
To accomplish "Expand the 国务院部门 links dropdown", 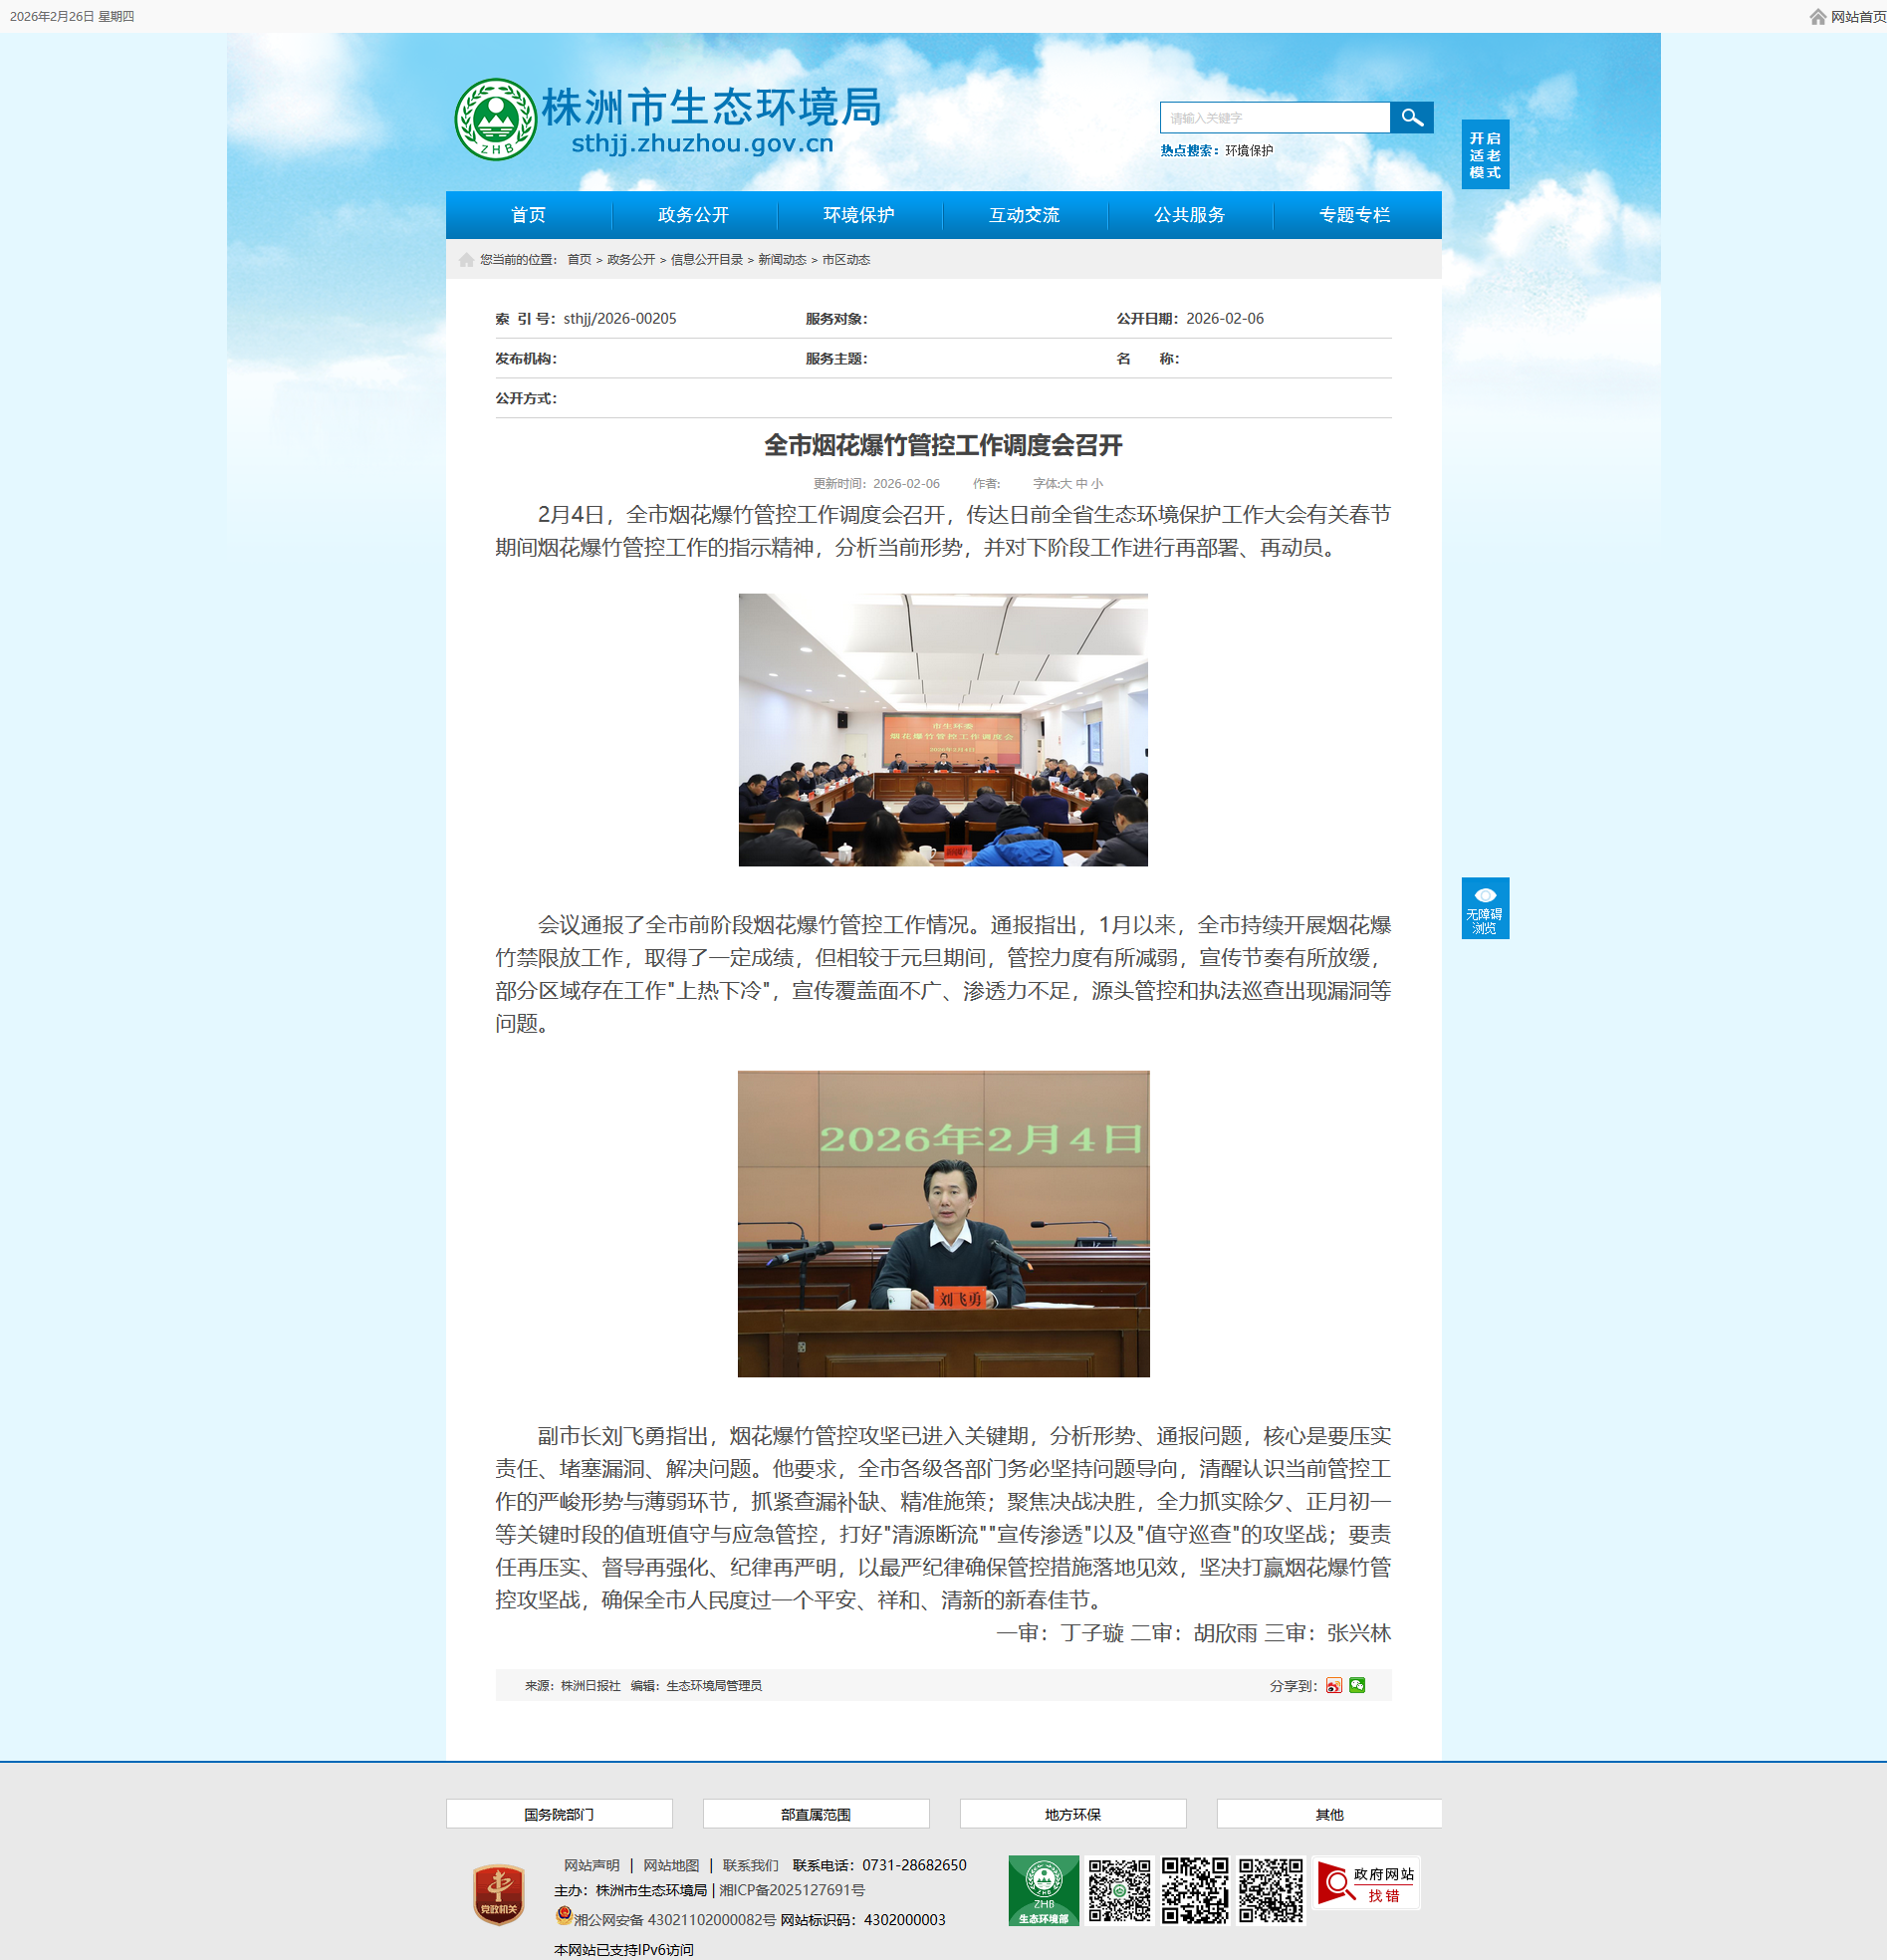I will (559, 1814).
